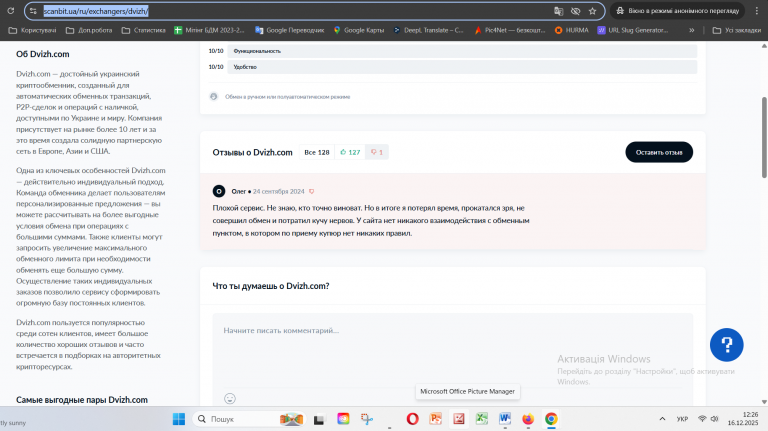The image size is (768, 431).
Task: Open the Google Карты bookmark
Action: tap(359, 30)
